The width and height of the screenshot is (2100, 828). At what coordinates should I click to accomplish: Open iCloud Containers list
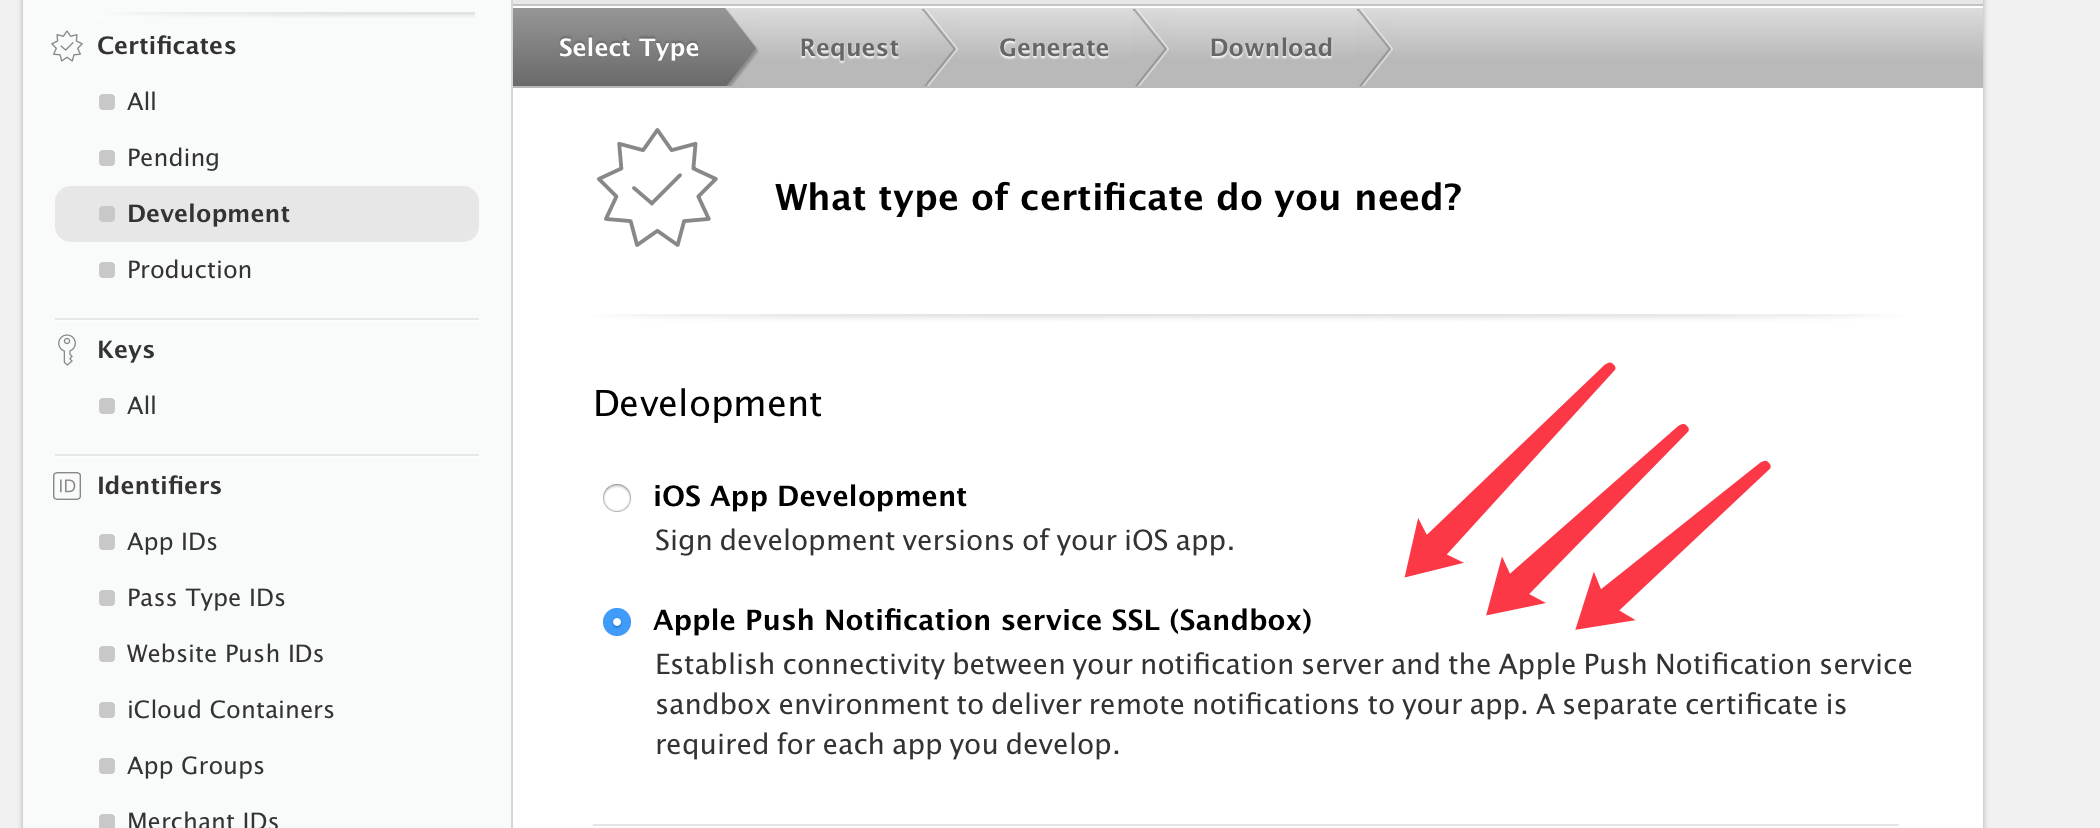[x=230, y=710]
